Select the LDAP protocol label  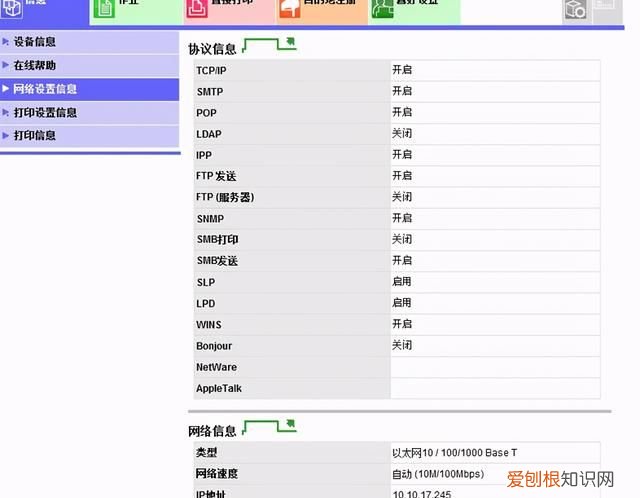(x=209, y=134)
